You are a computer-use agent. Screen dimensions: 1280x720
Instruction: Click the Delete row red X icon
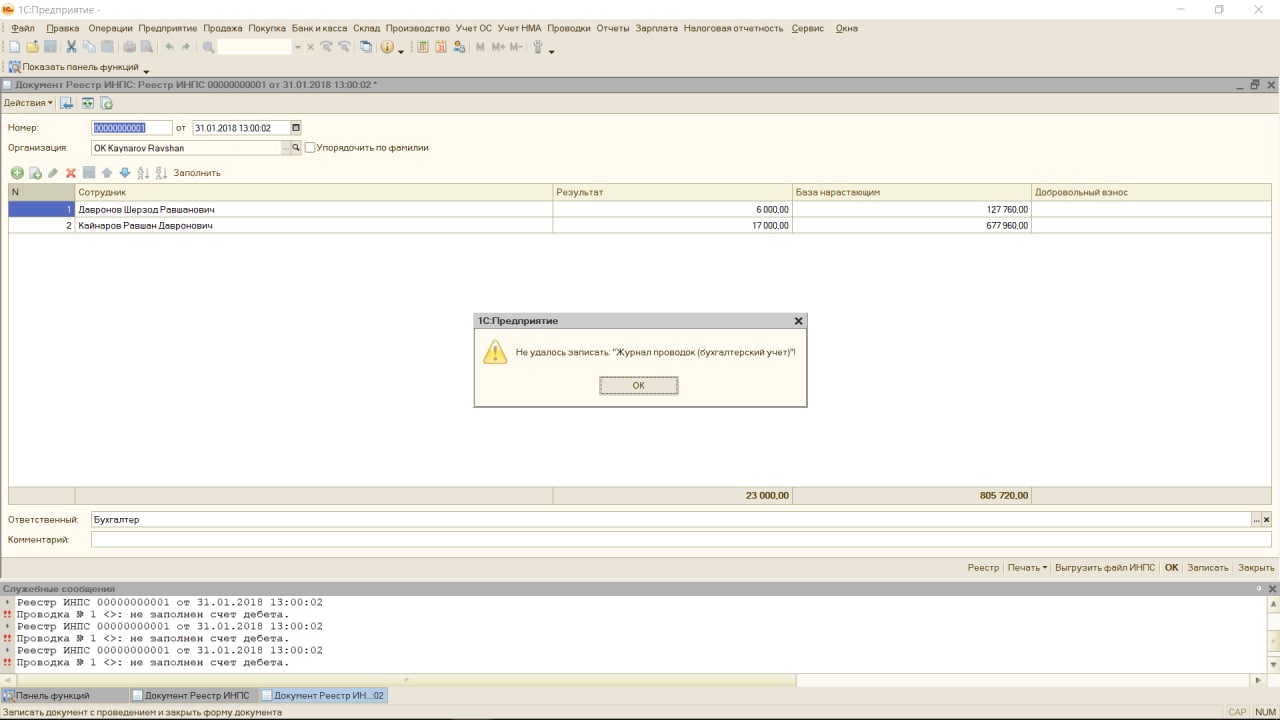(71, 173)
